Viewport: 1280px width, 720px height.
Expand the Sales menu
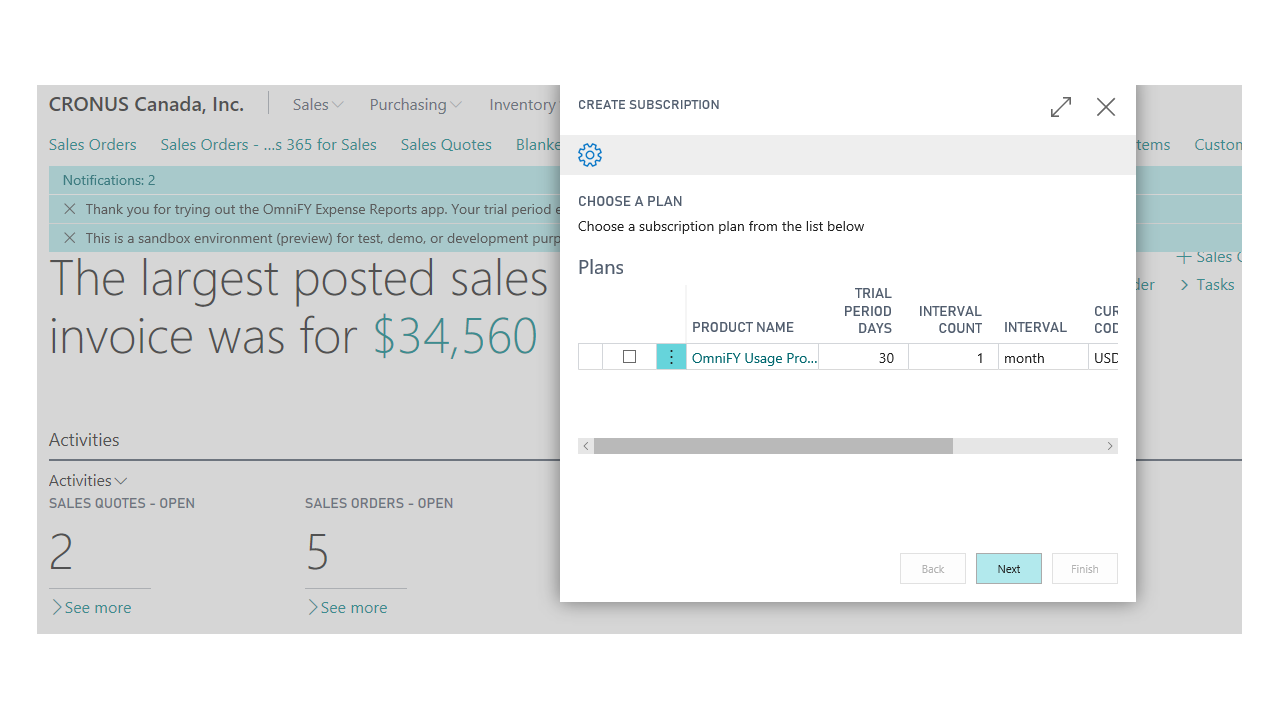click(318, 105)
